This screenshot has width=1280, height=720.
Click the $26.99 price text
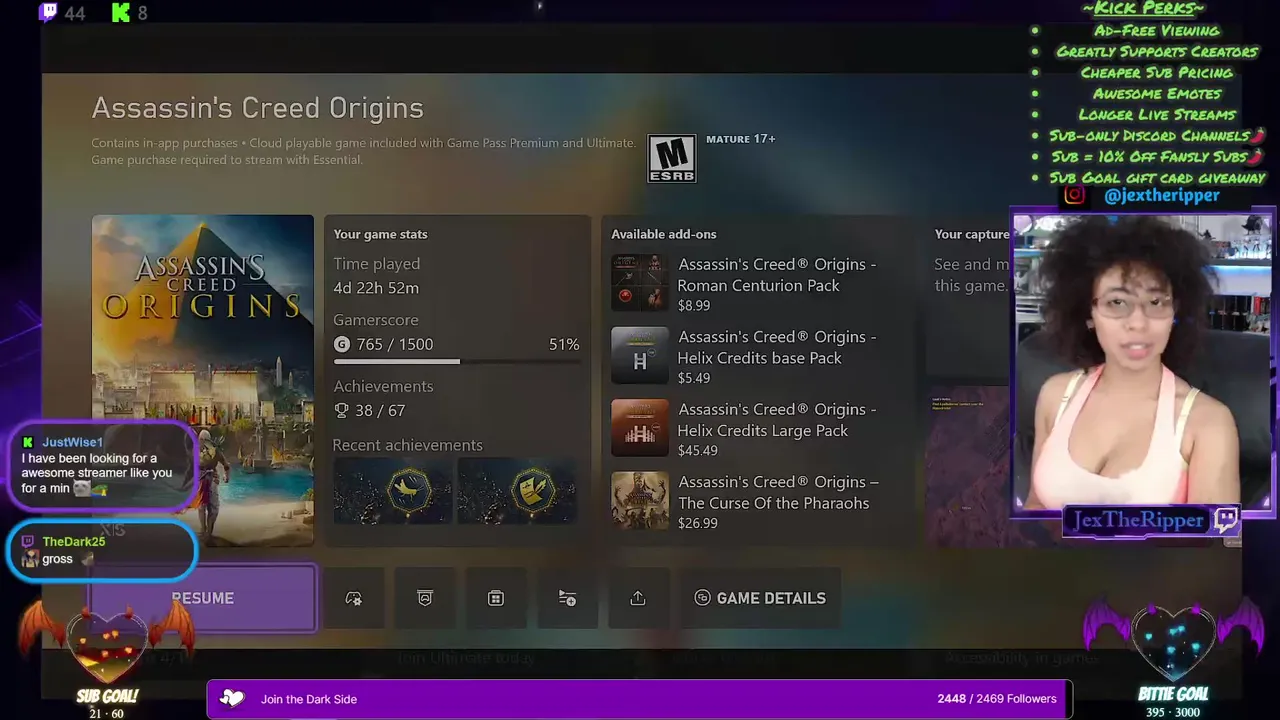[697, 523]
